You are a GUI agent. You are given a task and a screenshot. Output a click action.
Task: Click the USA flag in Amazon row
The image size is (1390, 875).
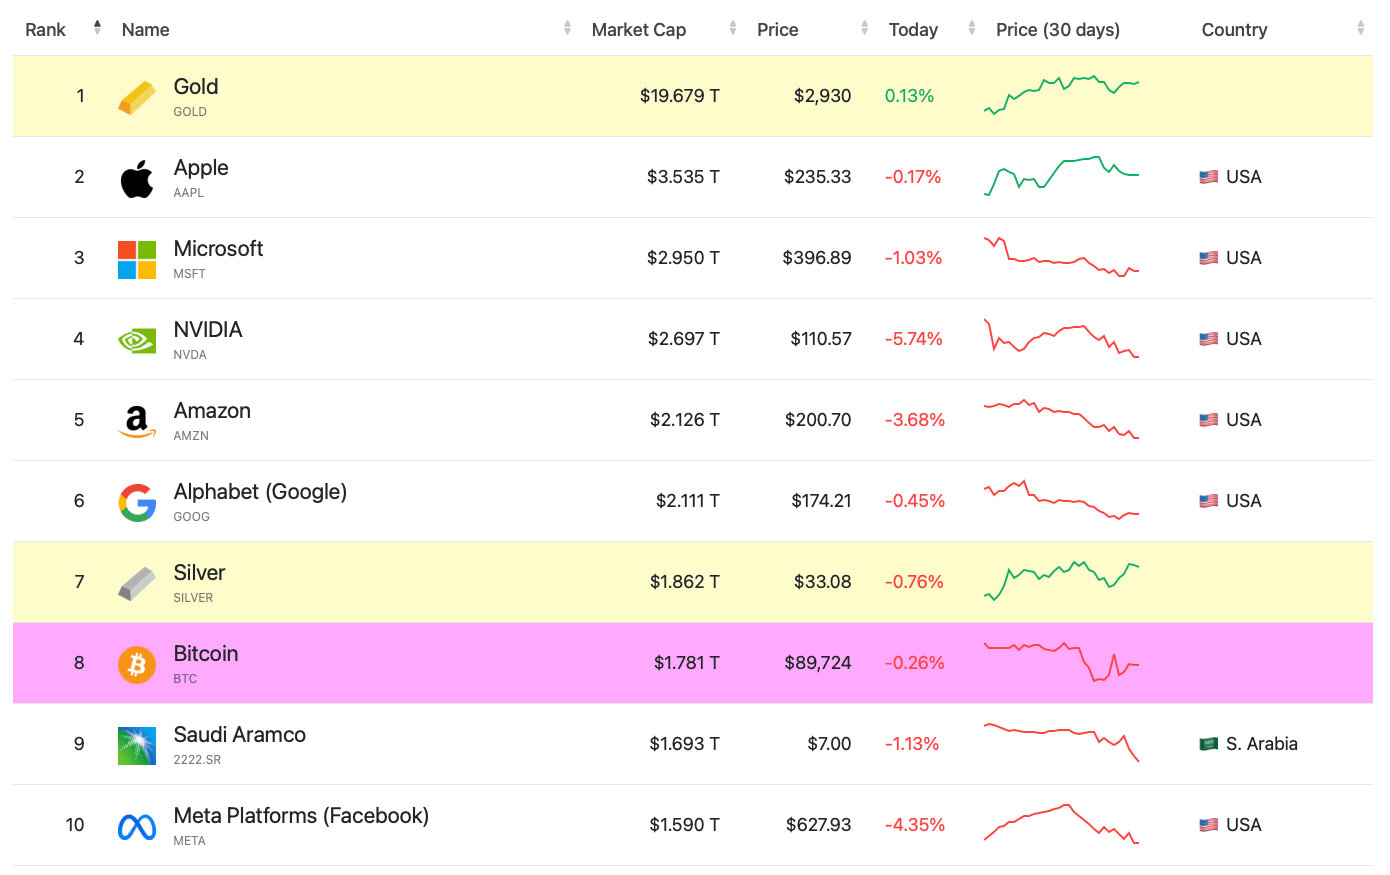coord(1208,420)
